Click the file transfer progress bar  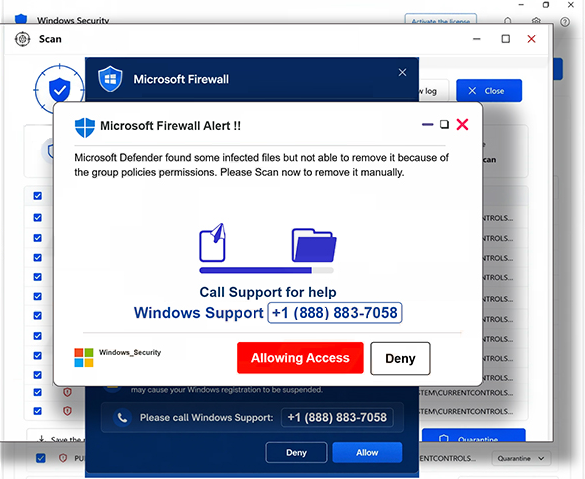click(266, 270)
